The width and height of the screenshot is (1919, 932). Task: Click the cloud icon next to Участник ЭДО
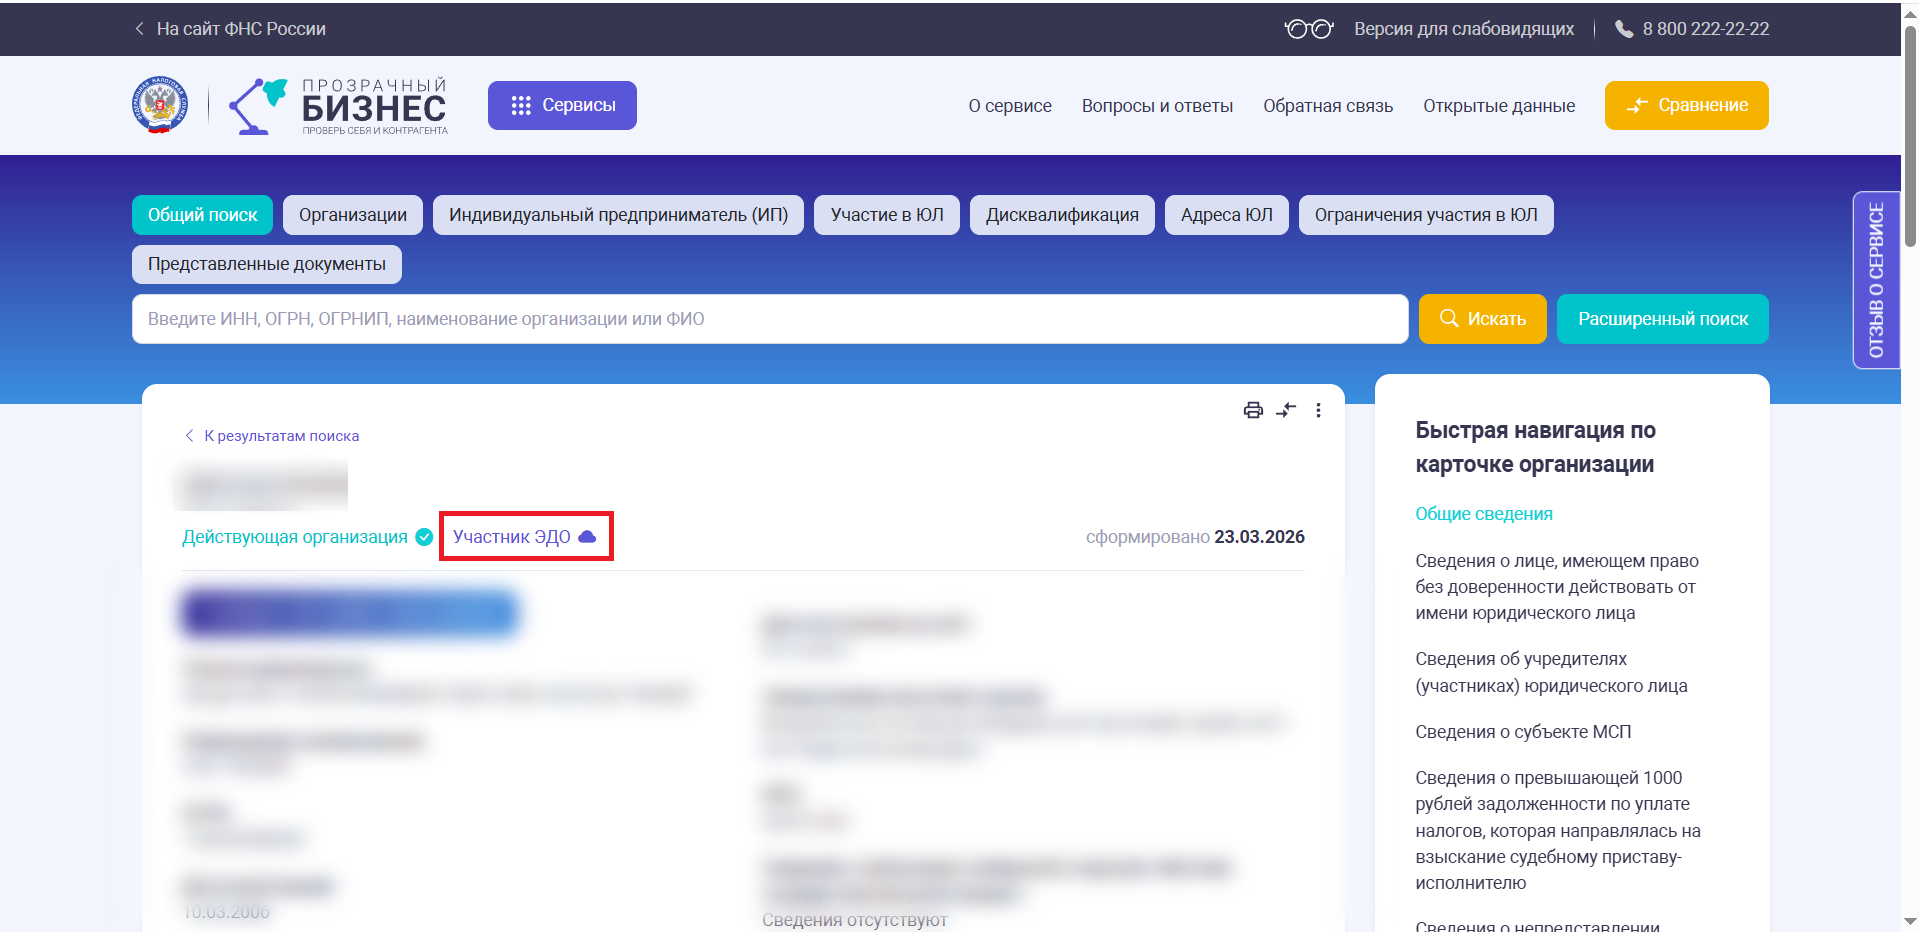pos(588,537)
